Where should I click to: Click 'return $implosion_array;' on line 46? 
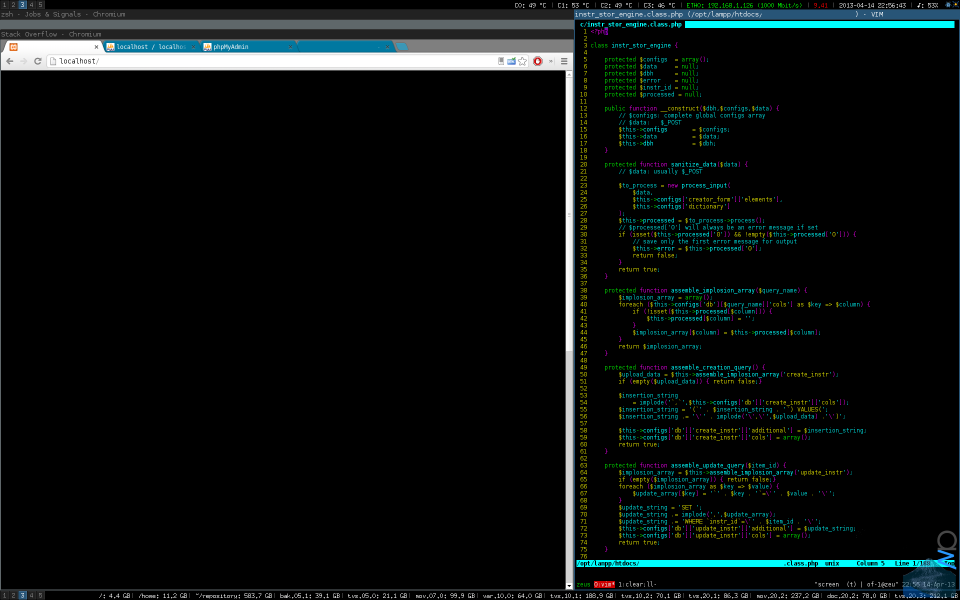pos(661,347)
